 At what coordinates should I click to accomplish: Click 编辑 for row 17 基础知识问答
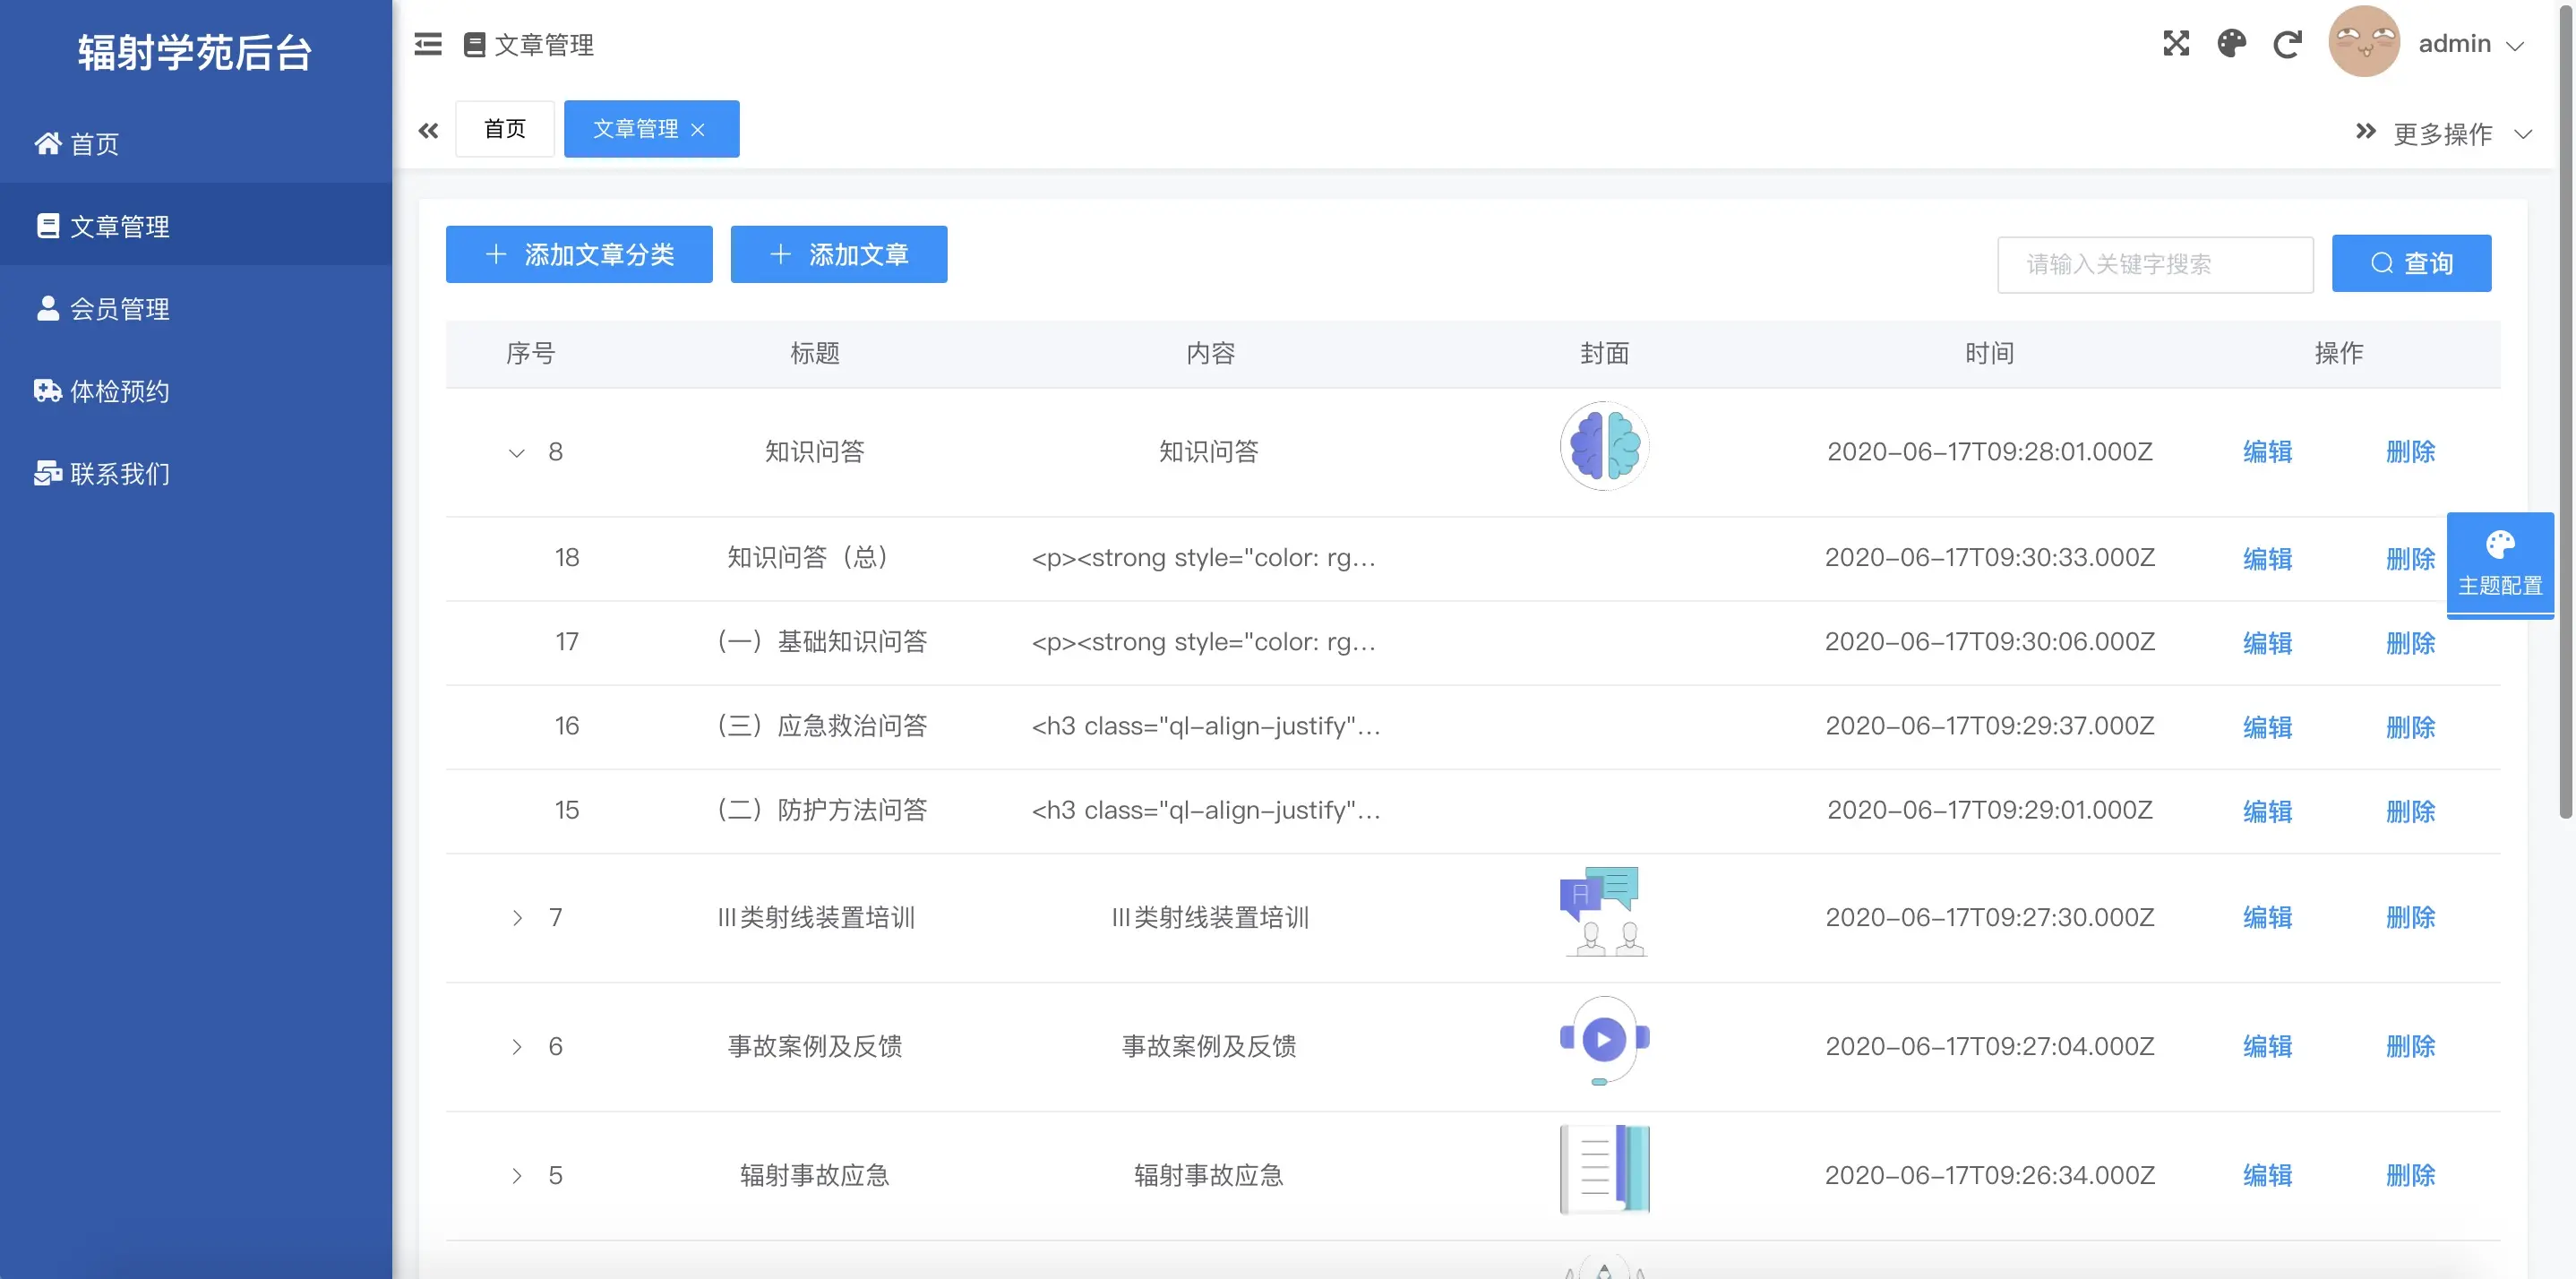click(x=2266, y=643)
